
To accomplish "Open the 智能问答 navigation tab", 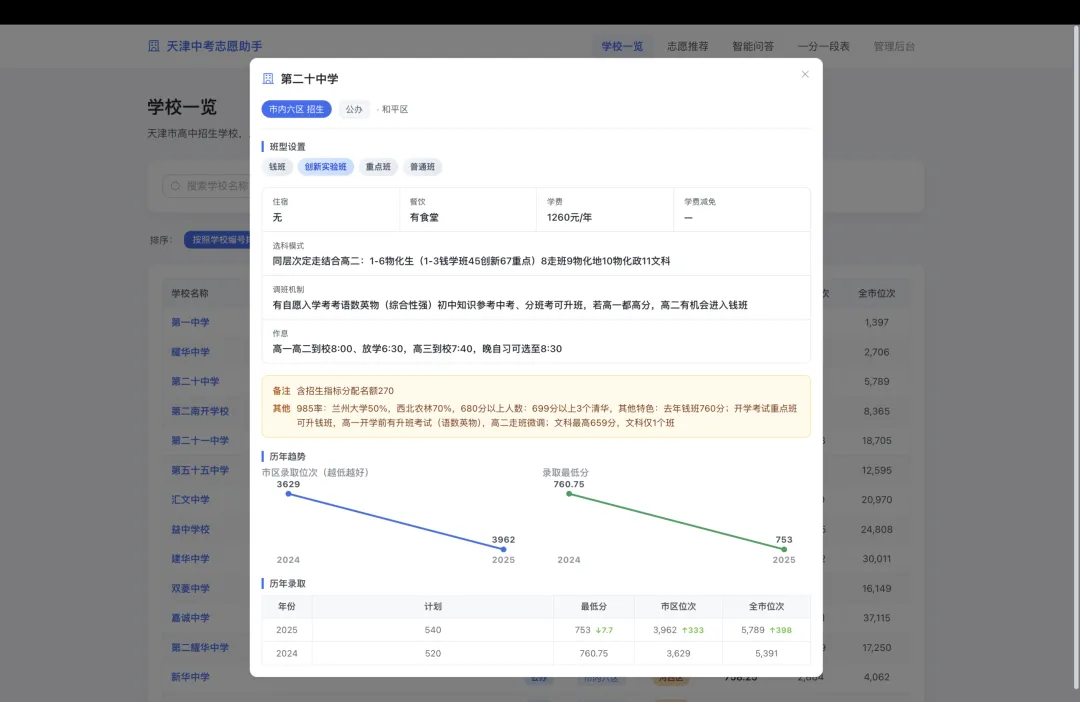I will (x=753, y=46).
